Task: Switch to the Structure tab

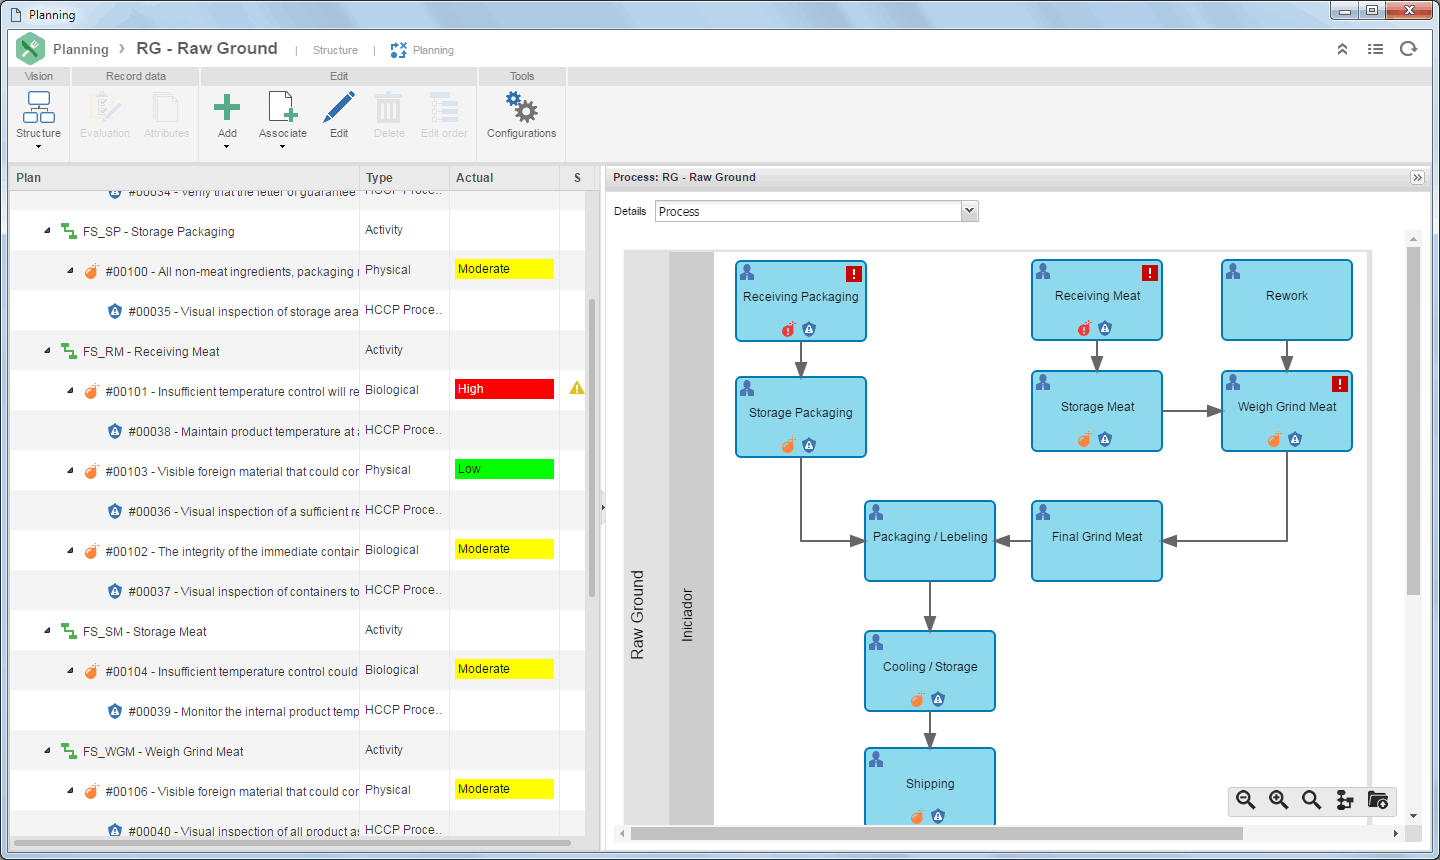Action: 335,50
